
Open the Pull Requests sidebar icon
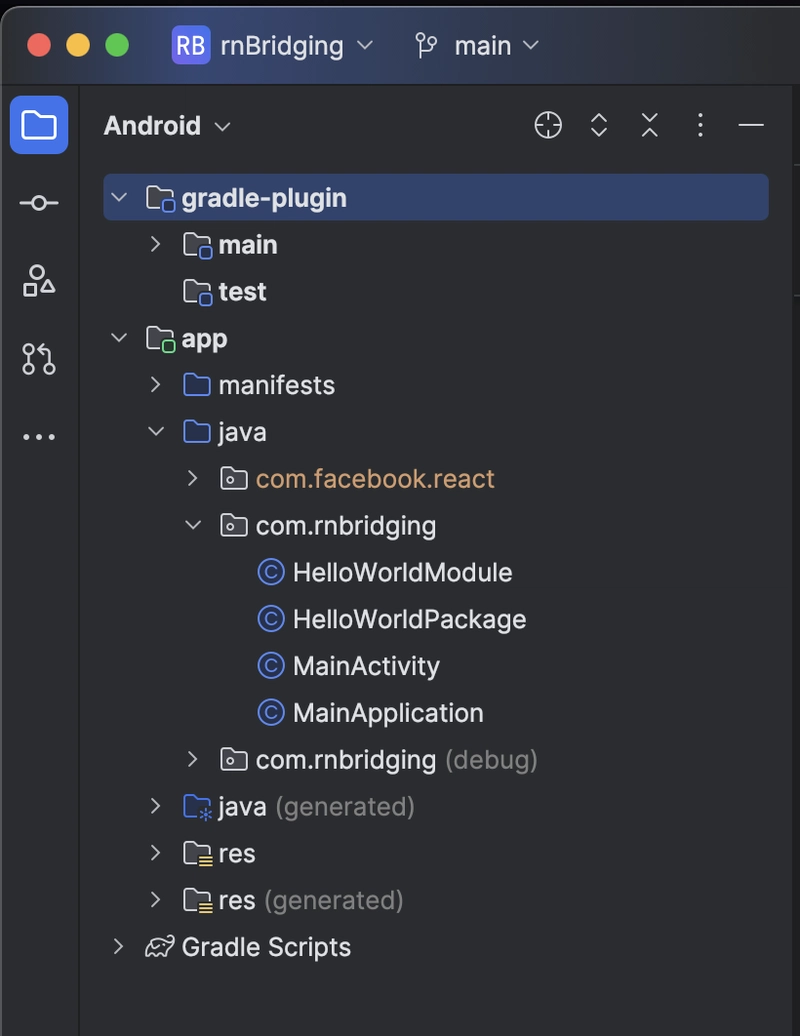click(39, 359)
